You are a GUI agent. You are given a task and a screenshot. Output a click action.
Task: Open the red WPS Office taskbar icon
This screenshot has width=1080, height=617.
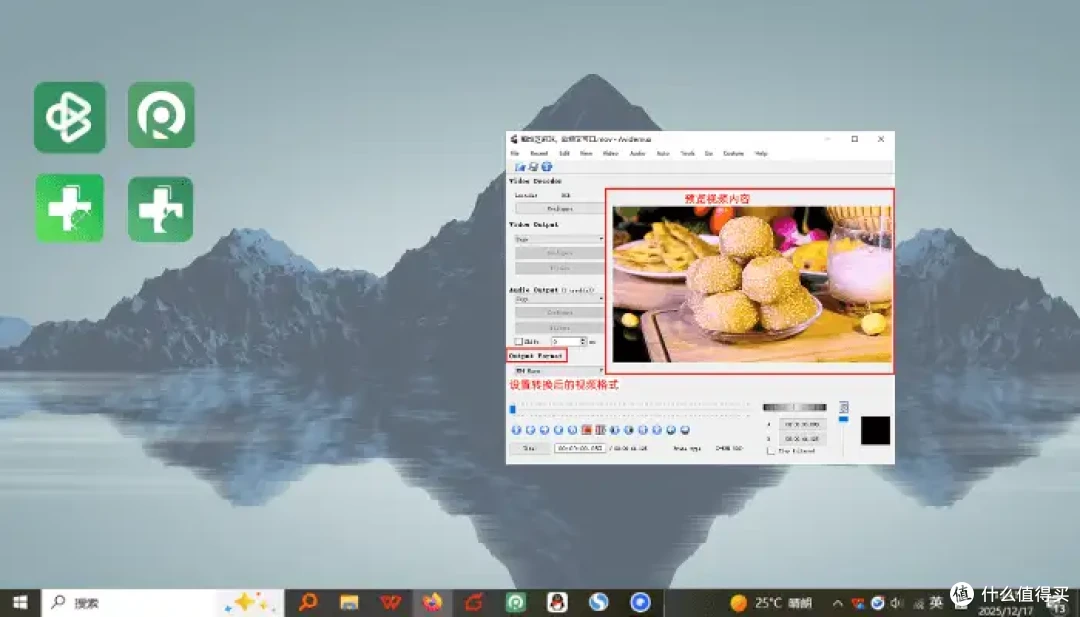tap(391, 603)
